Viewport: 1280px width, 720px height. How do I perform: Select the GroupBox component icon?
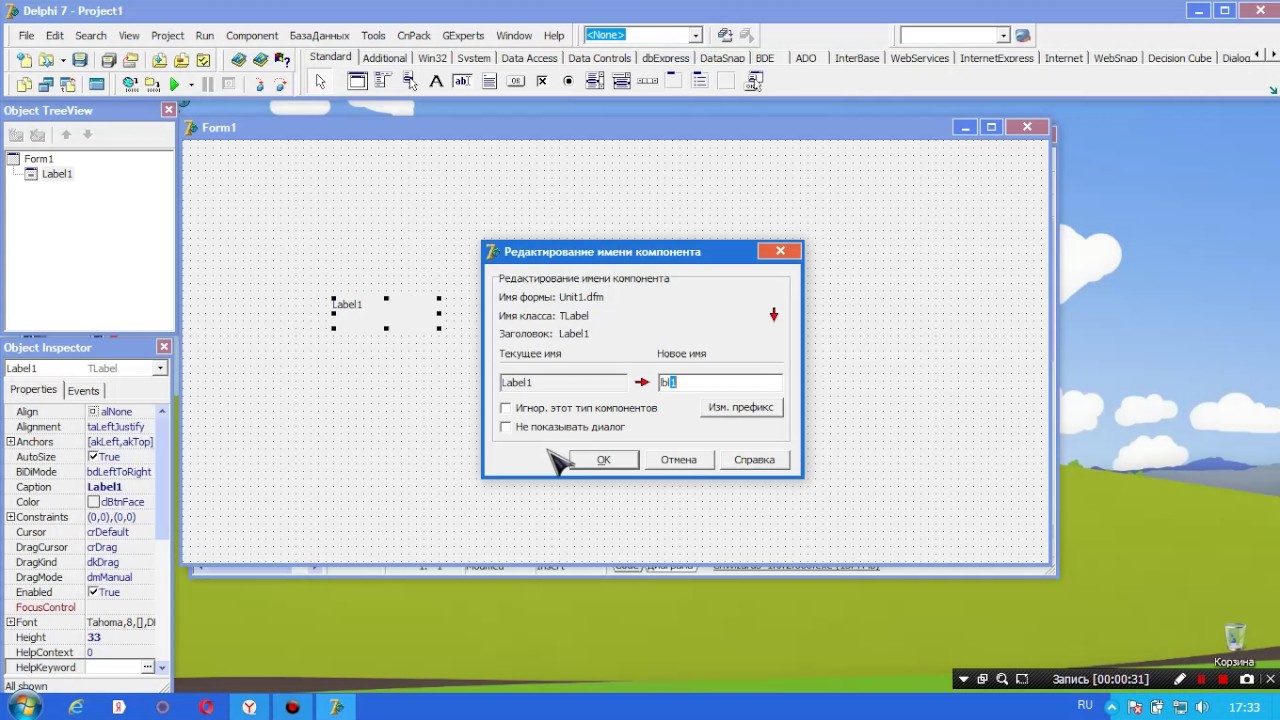(673, 81)
